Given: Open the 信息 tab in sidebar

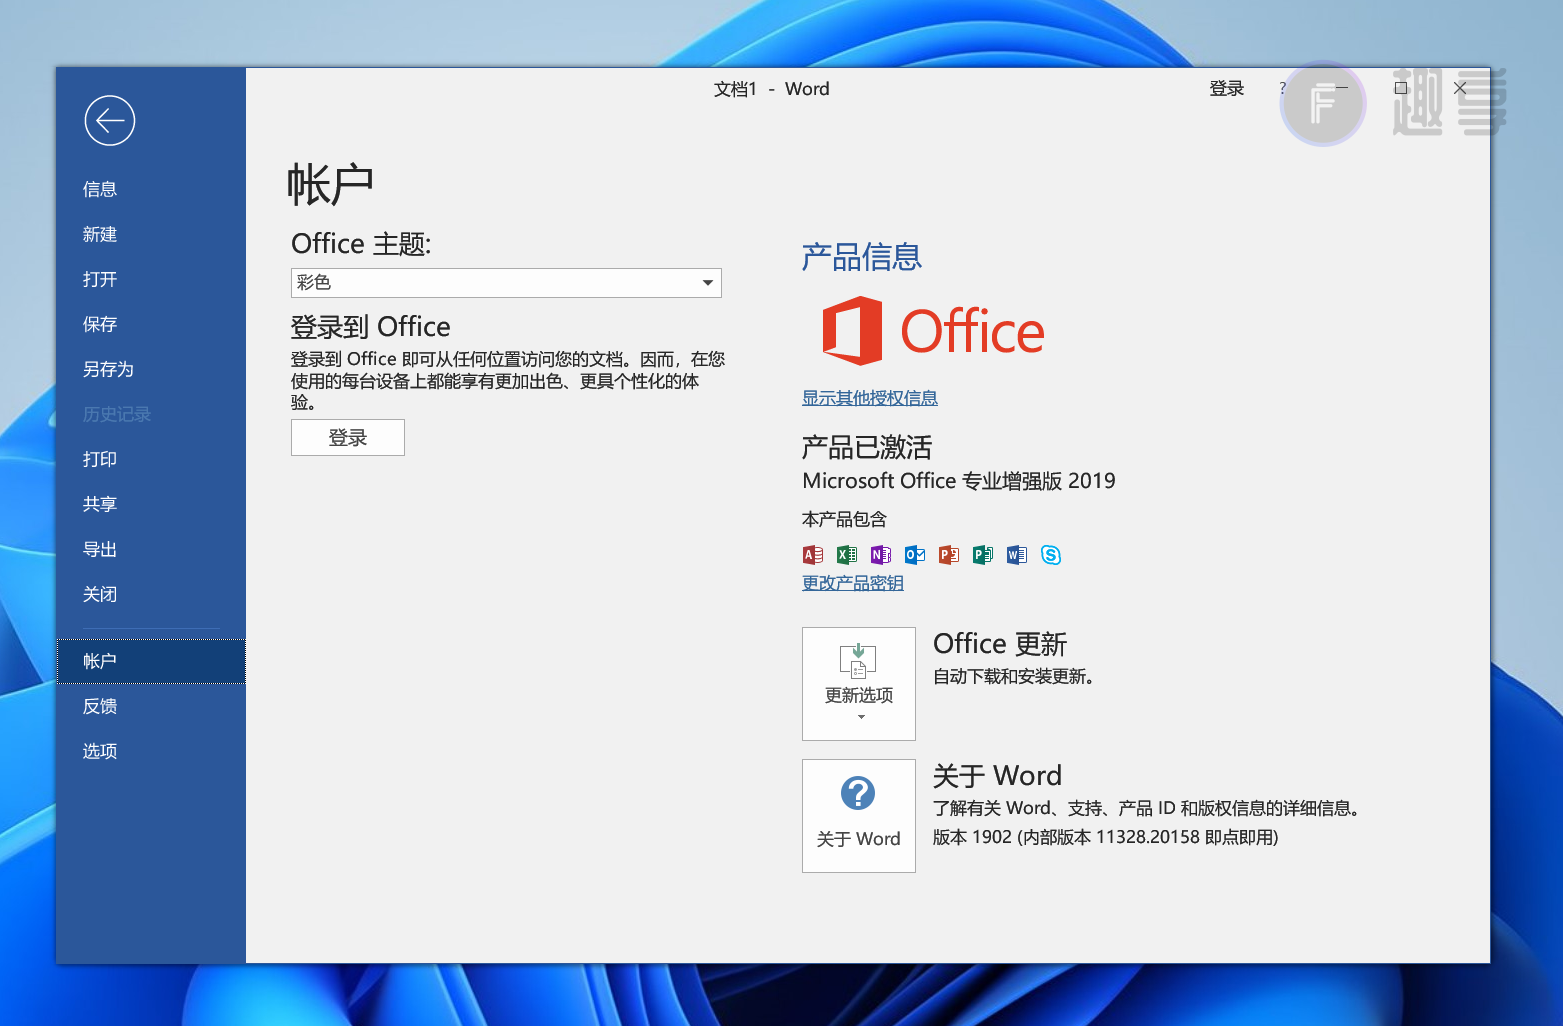Looking at the screenshot, I should (x=151, y=189).
